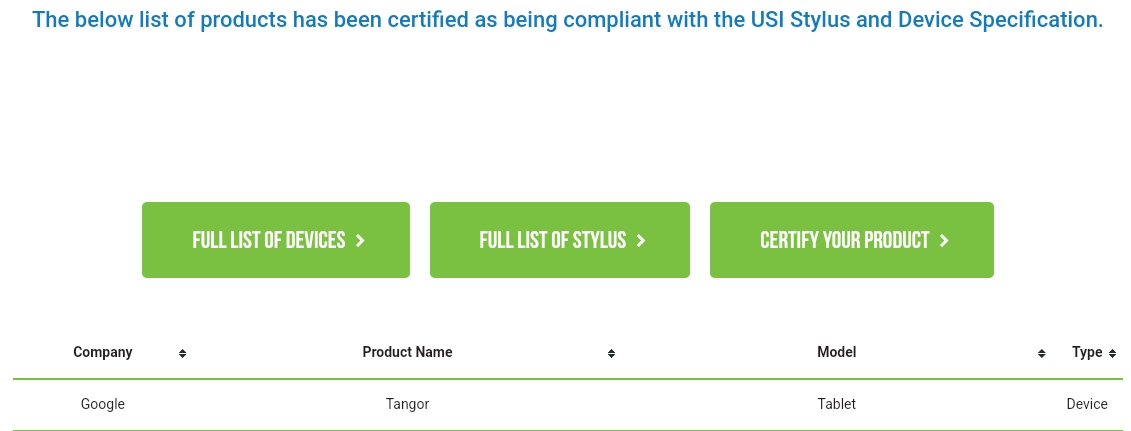Image resolution: width=1131 pixels, height=431 pixels.
Task: Click the certified products heading text
Action: [x=567, y=20]
